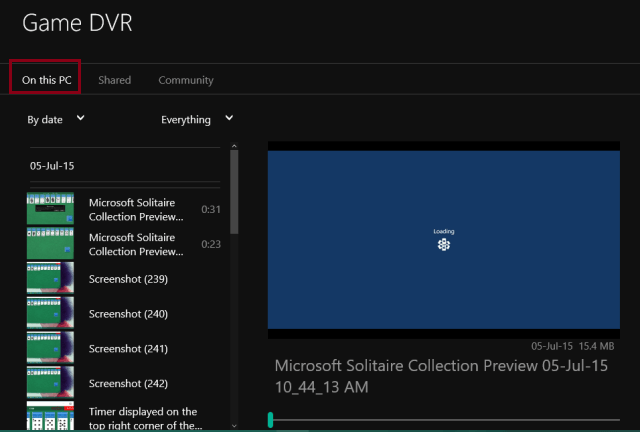Click the 05-Jul-15 date group header

(52, 166)
